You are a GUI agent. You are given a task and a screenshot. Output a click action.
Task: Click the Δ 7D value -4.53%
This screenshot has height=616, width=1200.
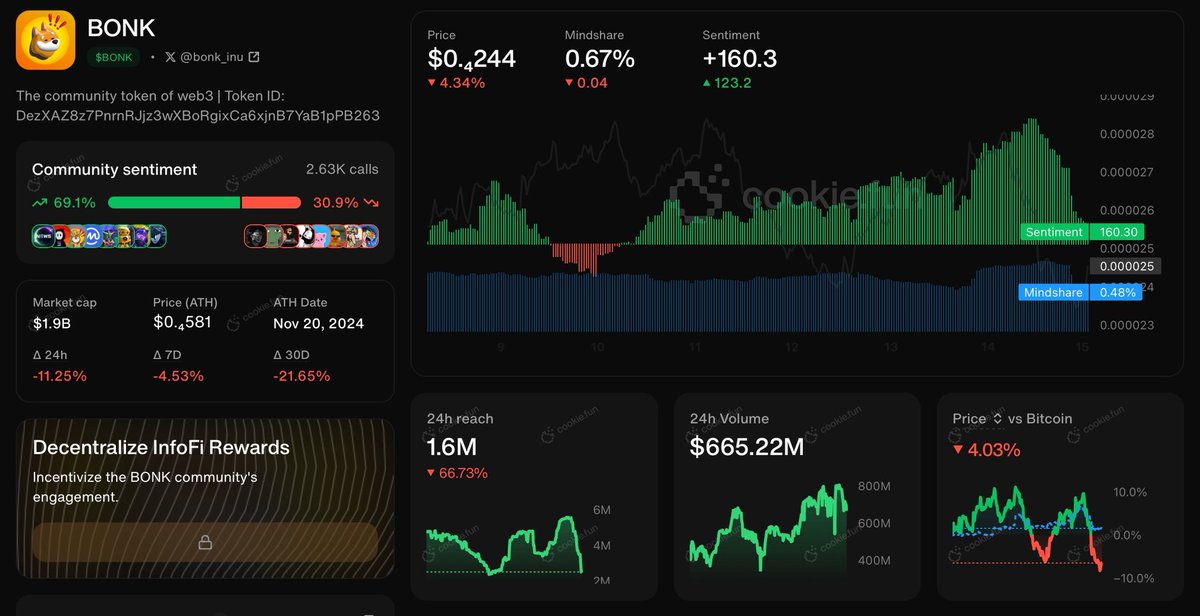pos(178,376)
